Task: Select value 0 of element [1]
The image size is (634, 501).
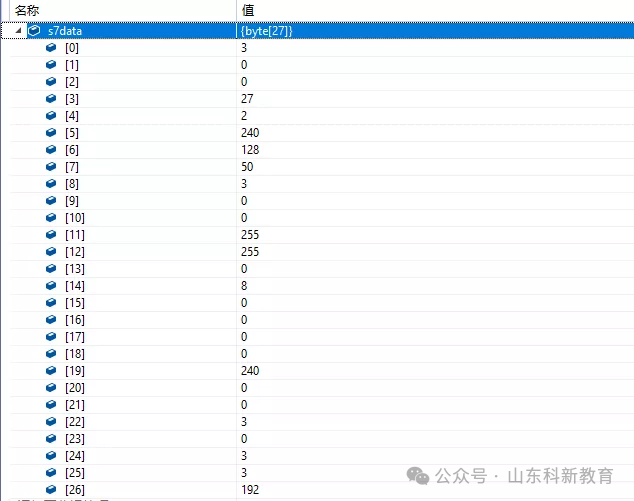Action: [244, 65]
